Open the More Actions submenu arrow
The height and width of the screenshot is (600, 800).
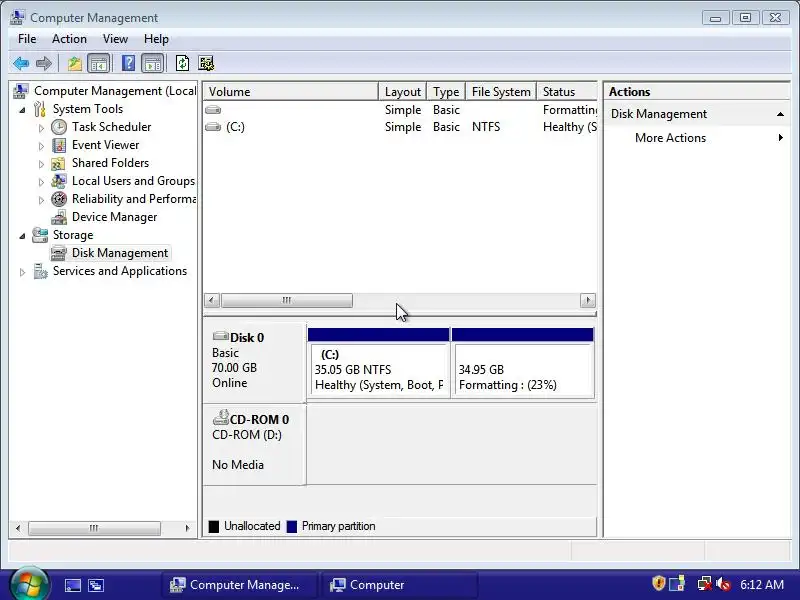point(781,138)
